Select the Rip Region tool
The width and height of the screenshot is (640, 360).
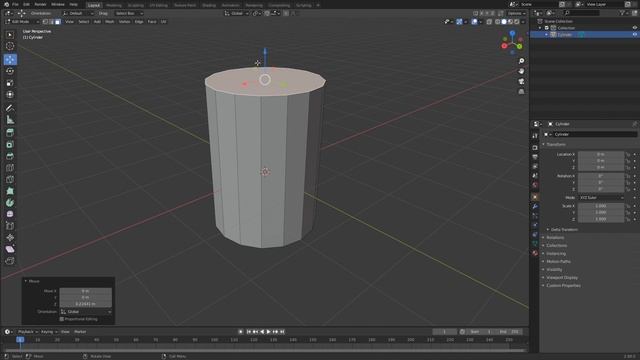(10, 260)
